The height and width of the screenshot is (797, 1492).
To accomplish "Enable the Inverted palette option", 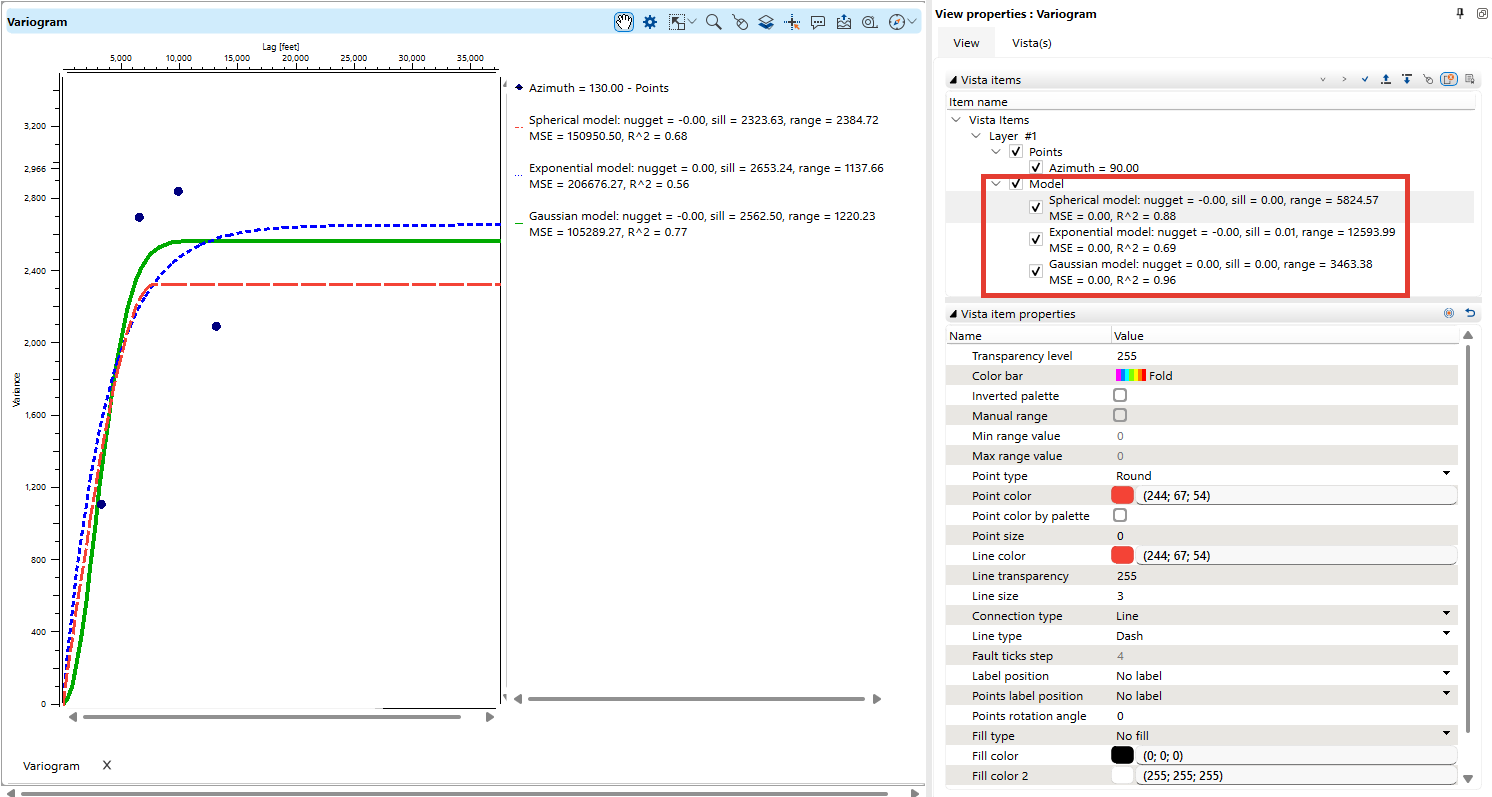I will click(x=1119, y=395).
